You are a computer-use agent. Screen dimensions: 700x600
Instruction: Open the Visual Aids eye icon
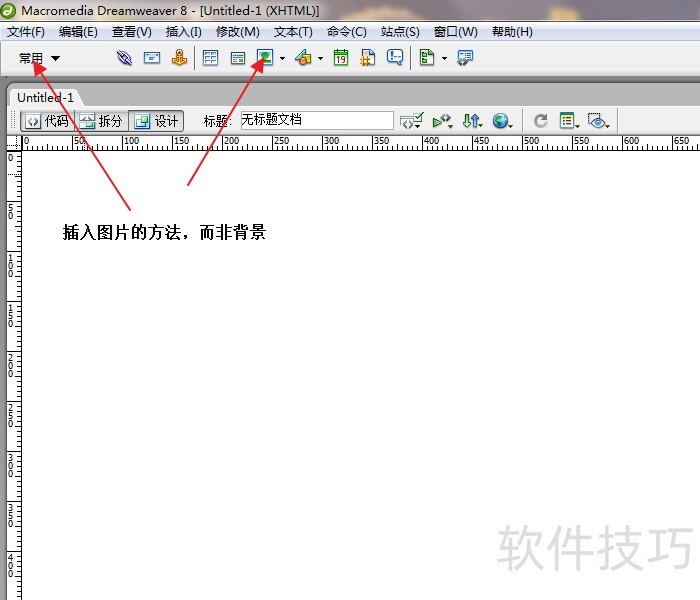click(598, 121)
